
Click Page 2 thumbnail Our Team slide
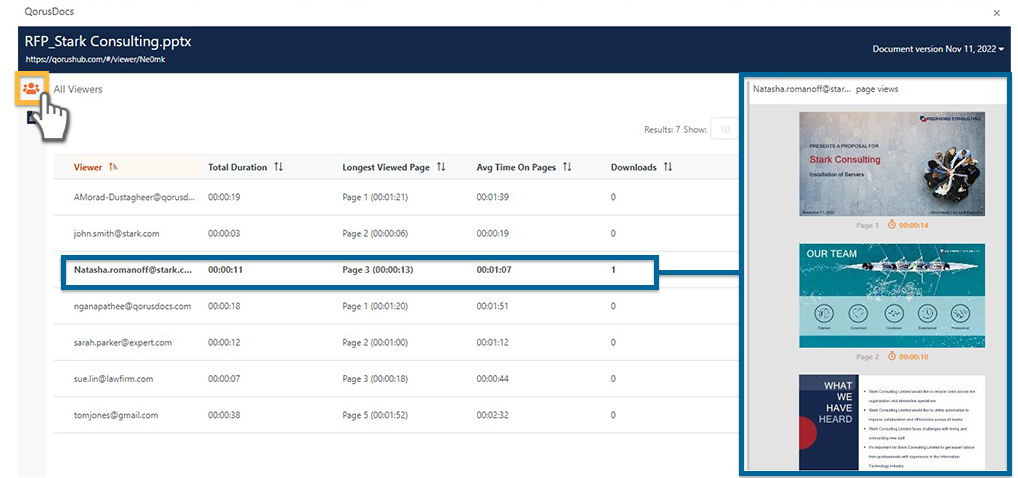tap(891, 296)
